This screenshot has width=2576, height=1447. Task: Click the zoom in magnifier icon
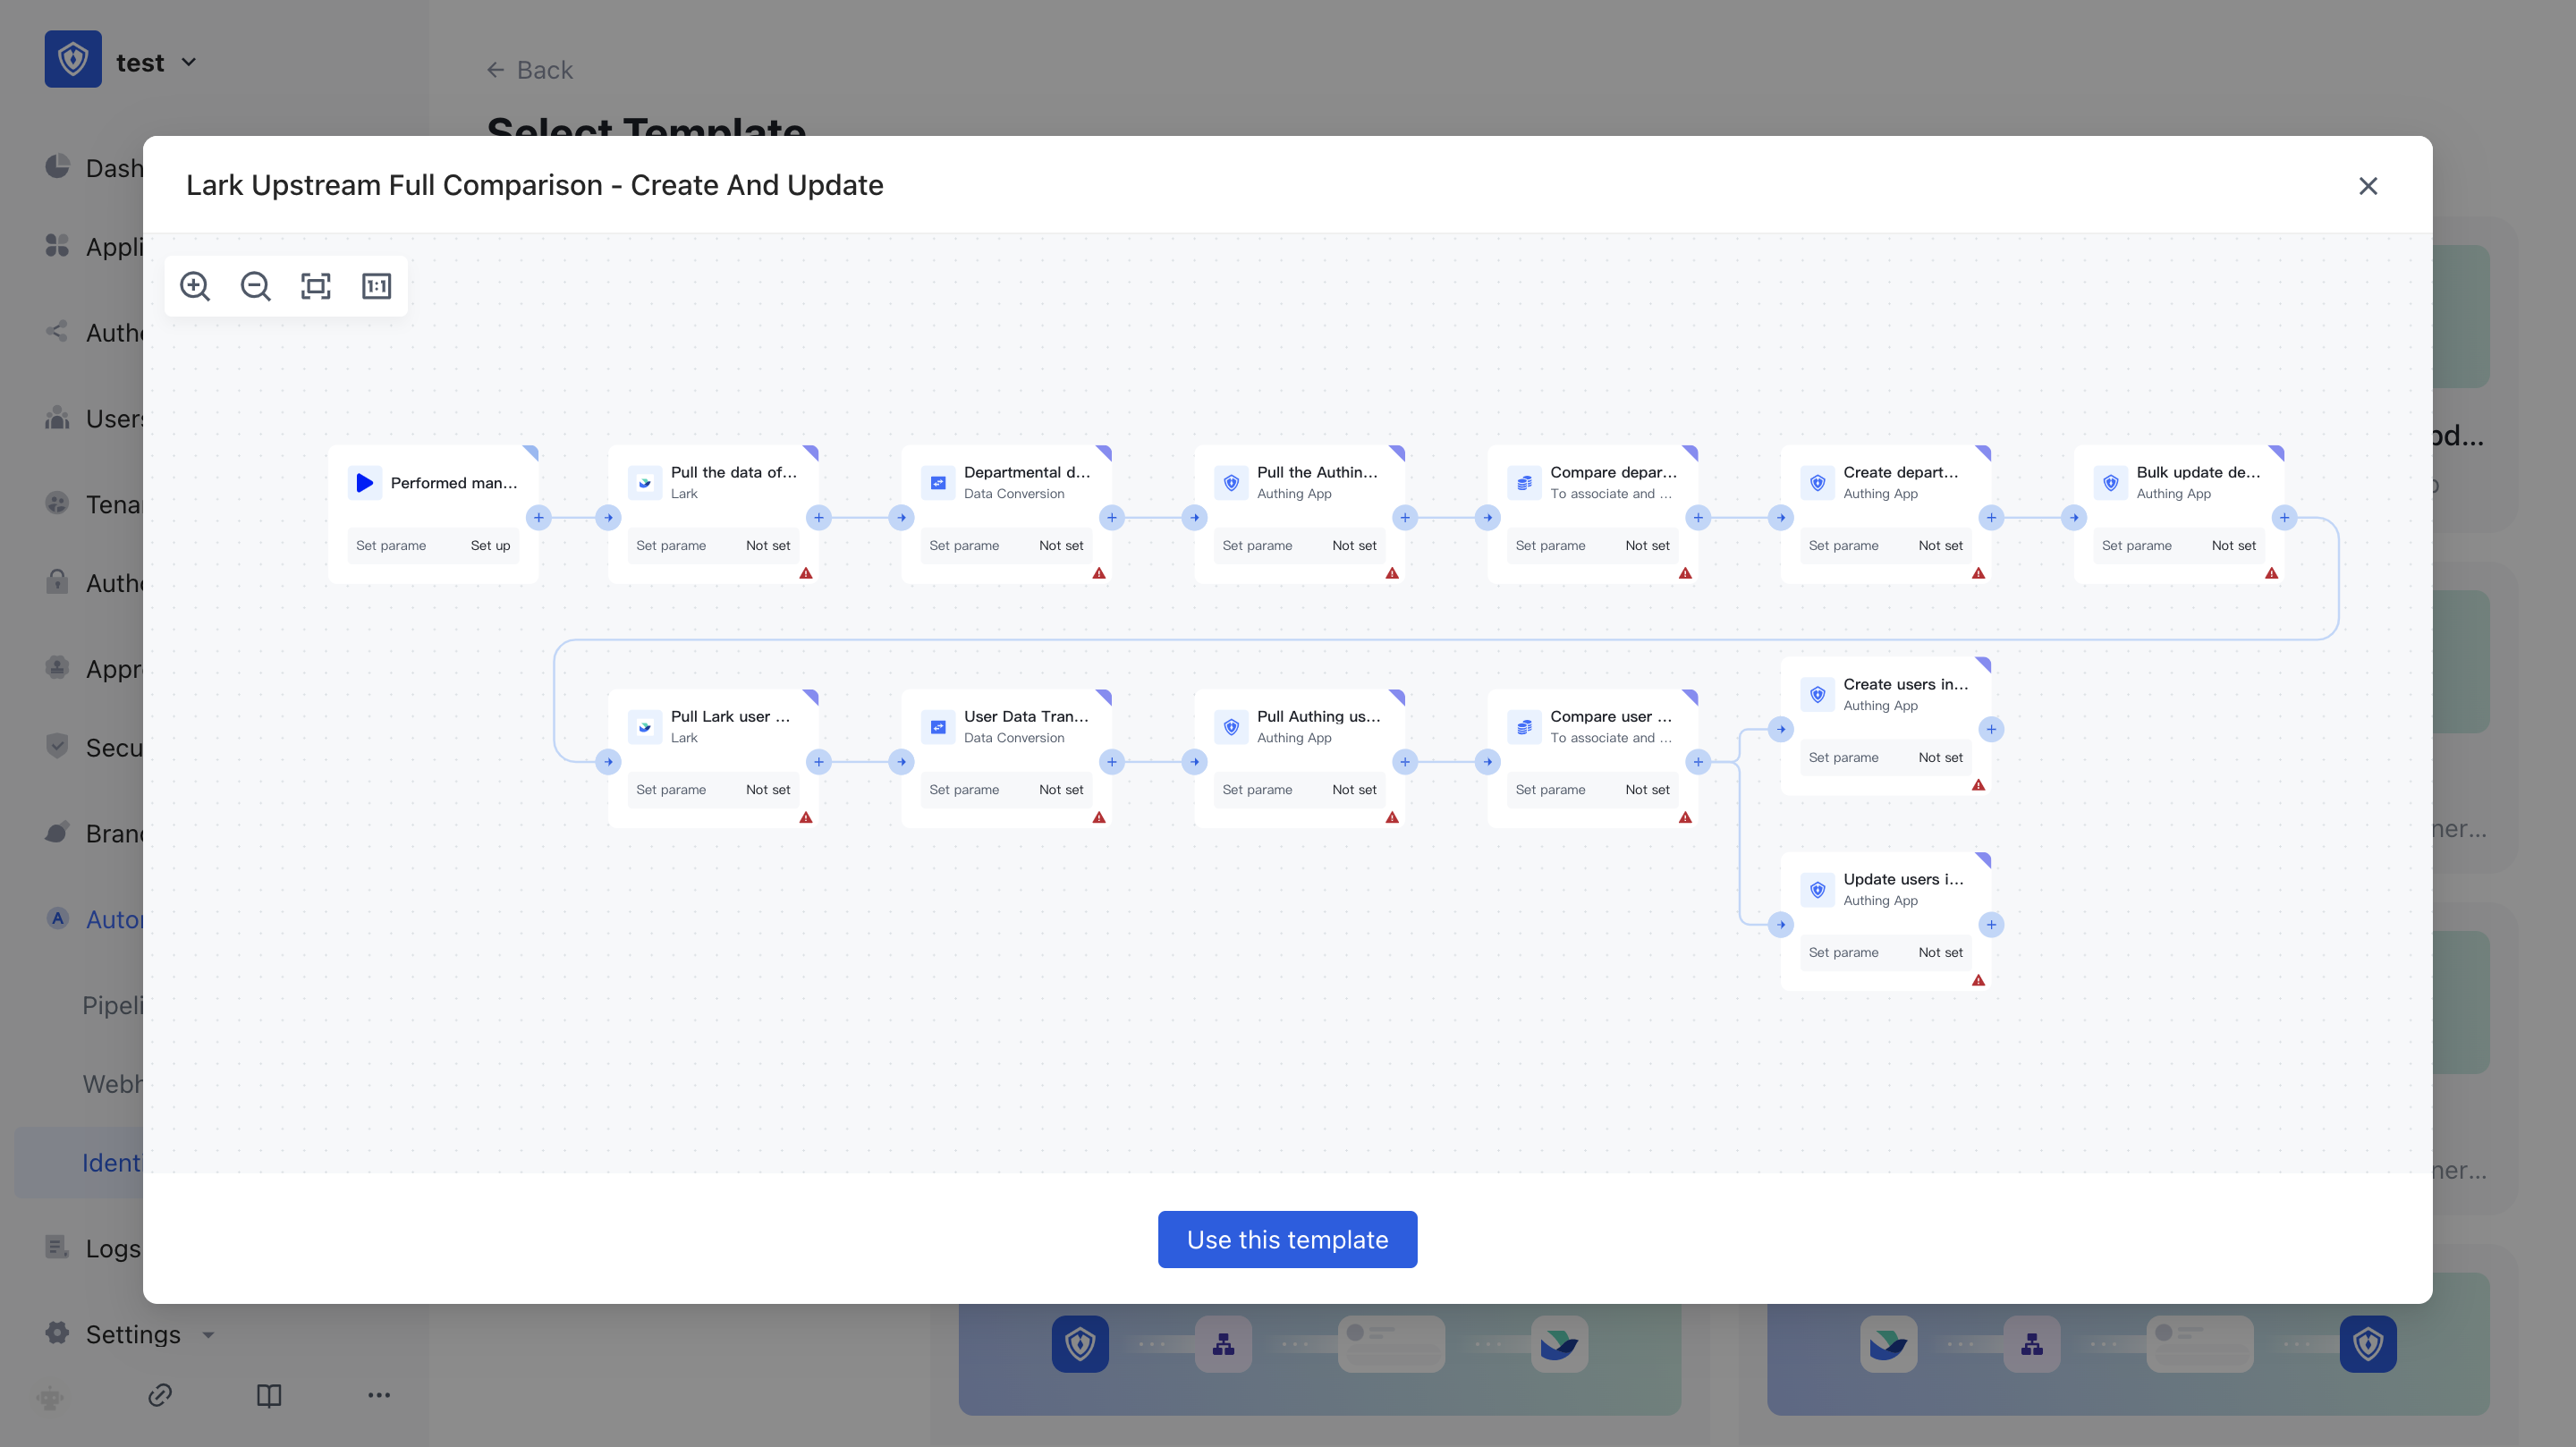coord(195,286)
